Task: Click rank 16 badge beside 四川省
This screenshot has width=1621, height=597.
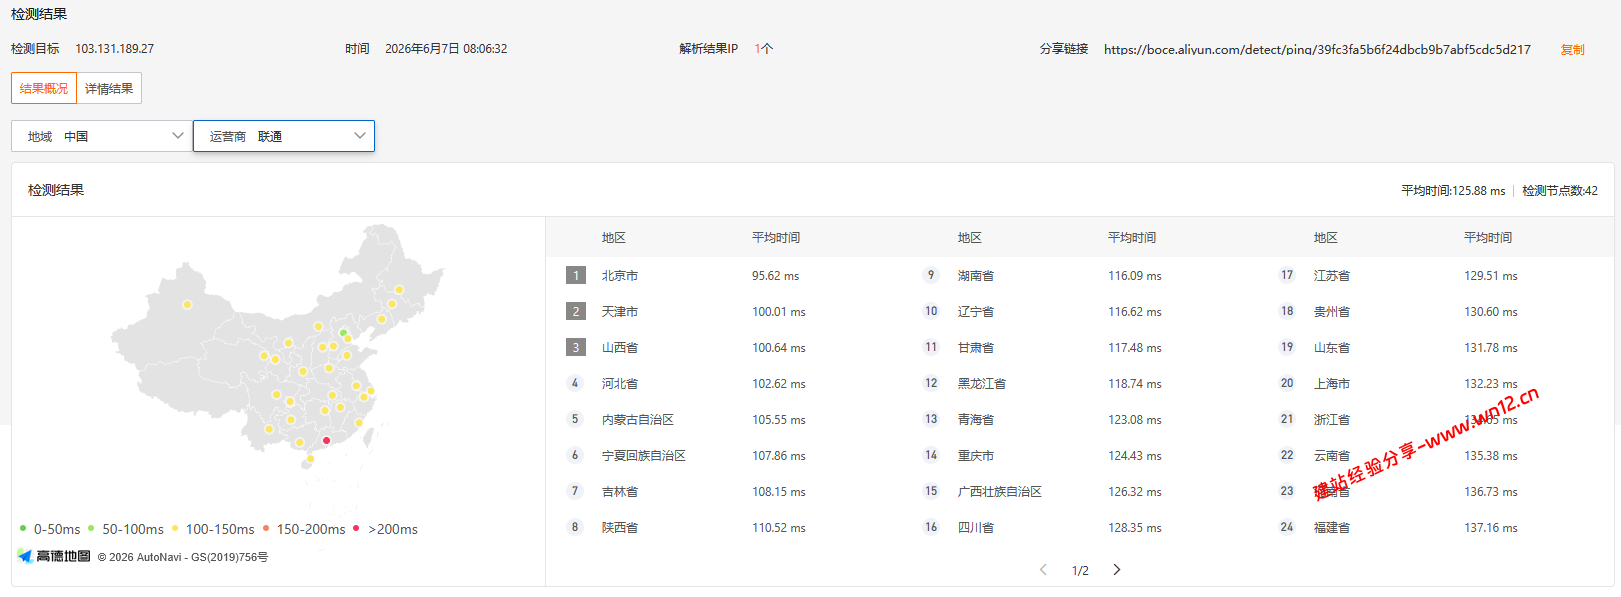Action: tap(931, 527)
